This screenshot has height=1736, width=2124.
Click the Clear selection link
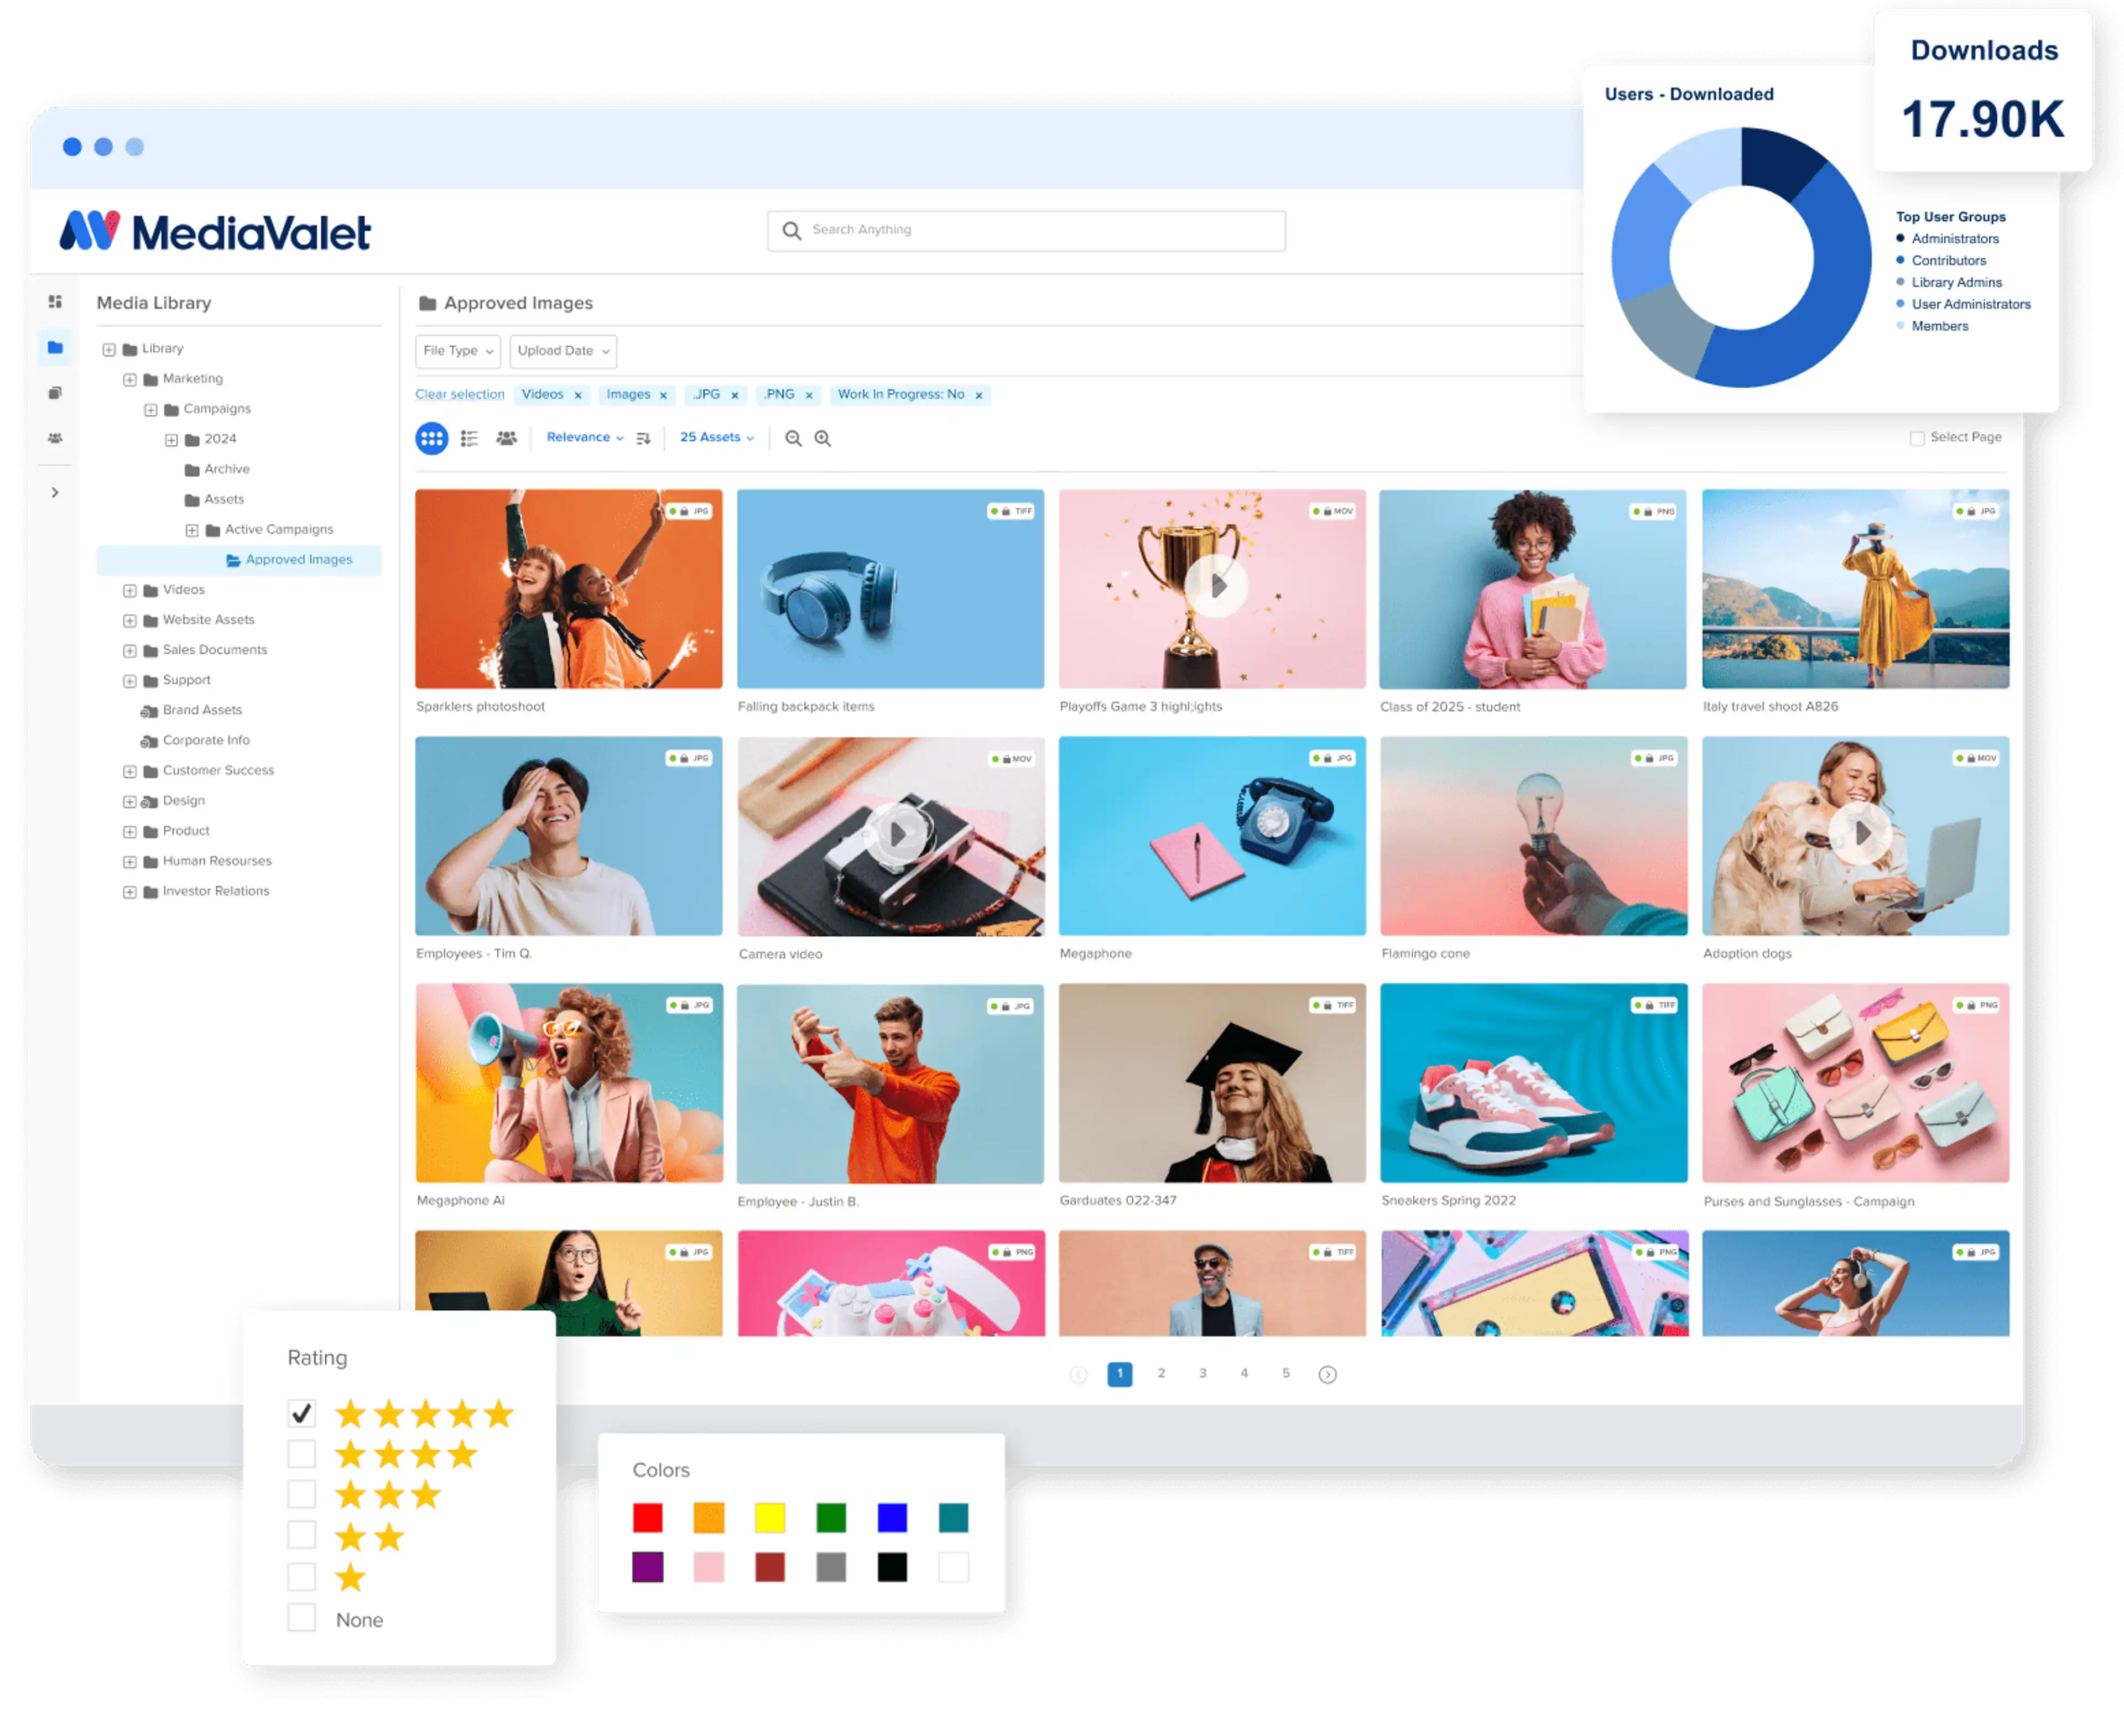(460, 395)
